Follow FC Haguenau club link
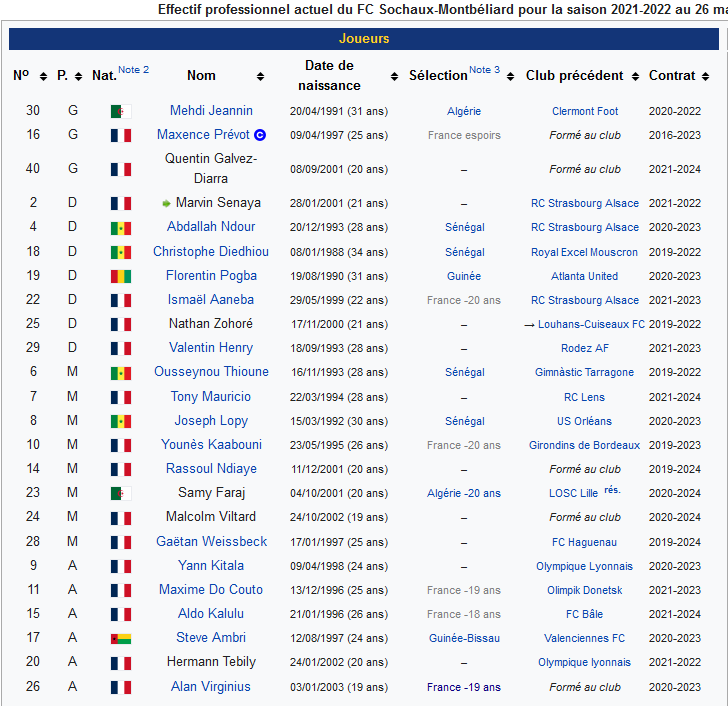The image size is (728, 706). point(585,542)
